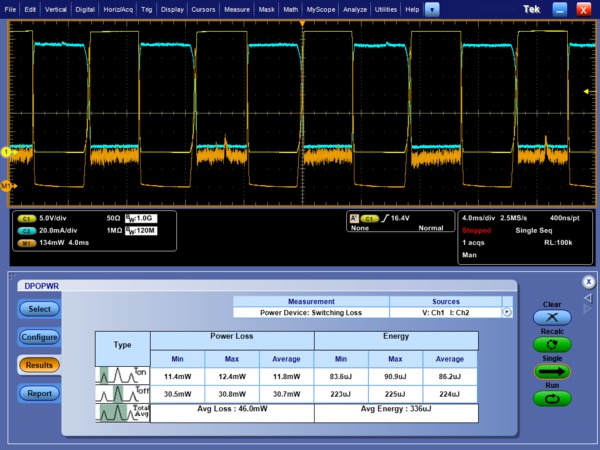Click the trigger level marker on graticule edge
The image size is (600, 450).
pyautogui.click(x=587, y=89)
